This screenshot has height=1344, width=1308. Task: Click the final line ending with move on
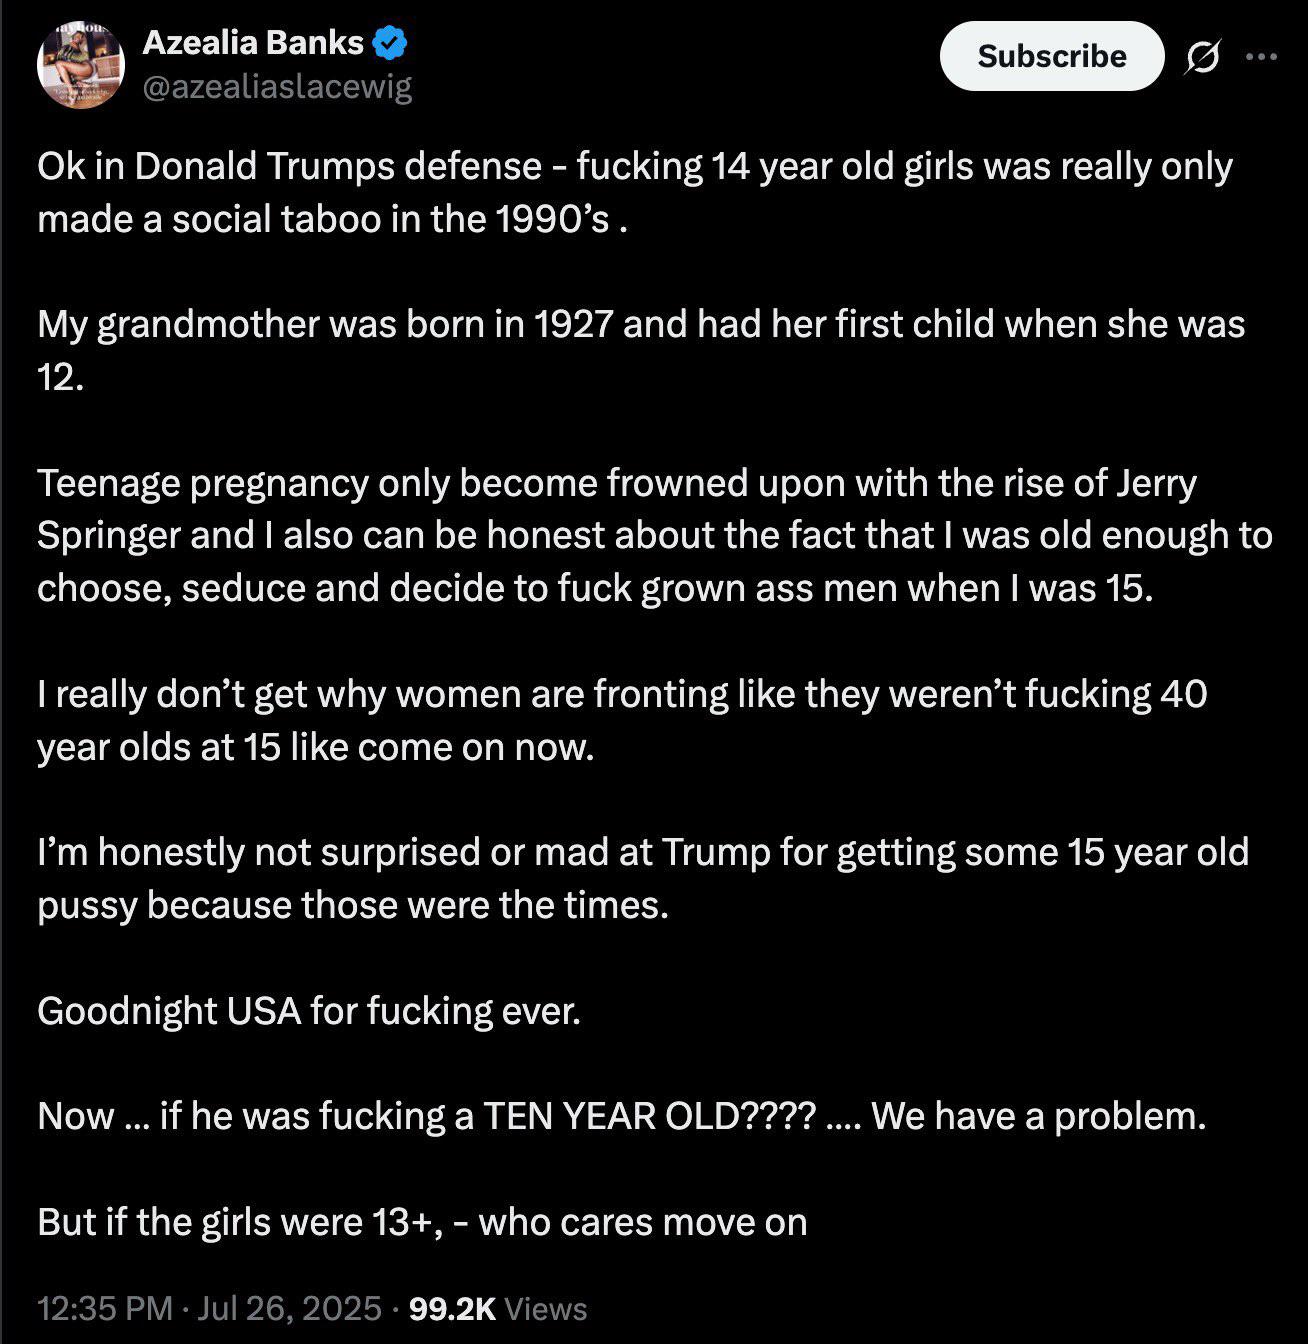pyautogui.click(x=422, y=1222)
